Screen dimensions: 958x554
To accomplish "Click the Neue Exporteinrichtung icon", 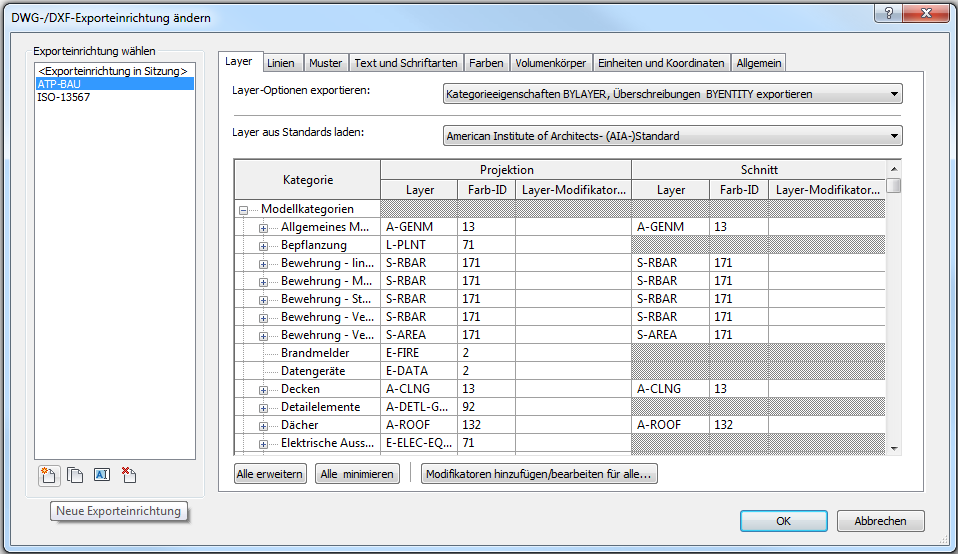I will tap(47, 475).
